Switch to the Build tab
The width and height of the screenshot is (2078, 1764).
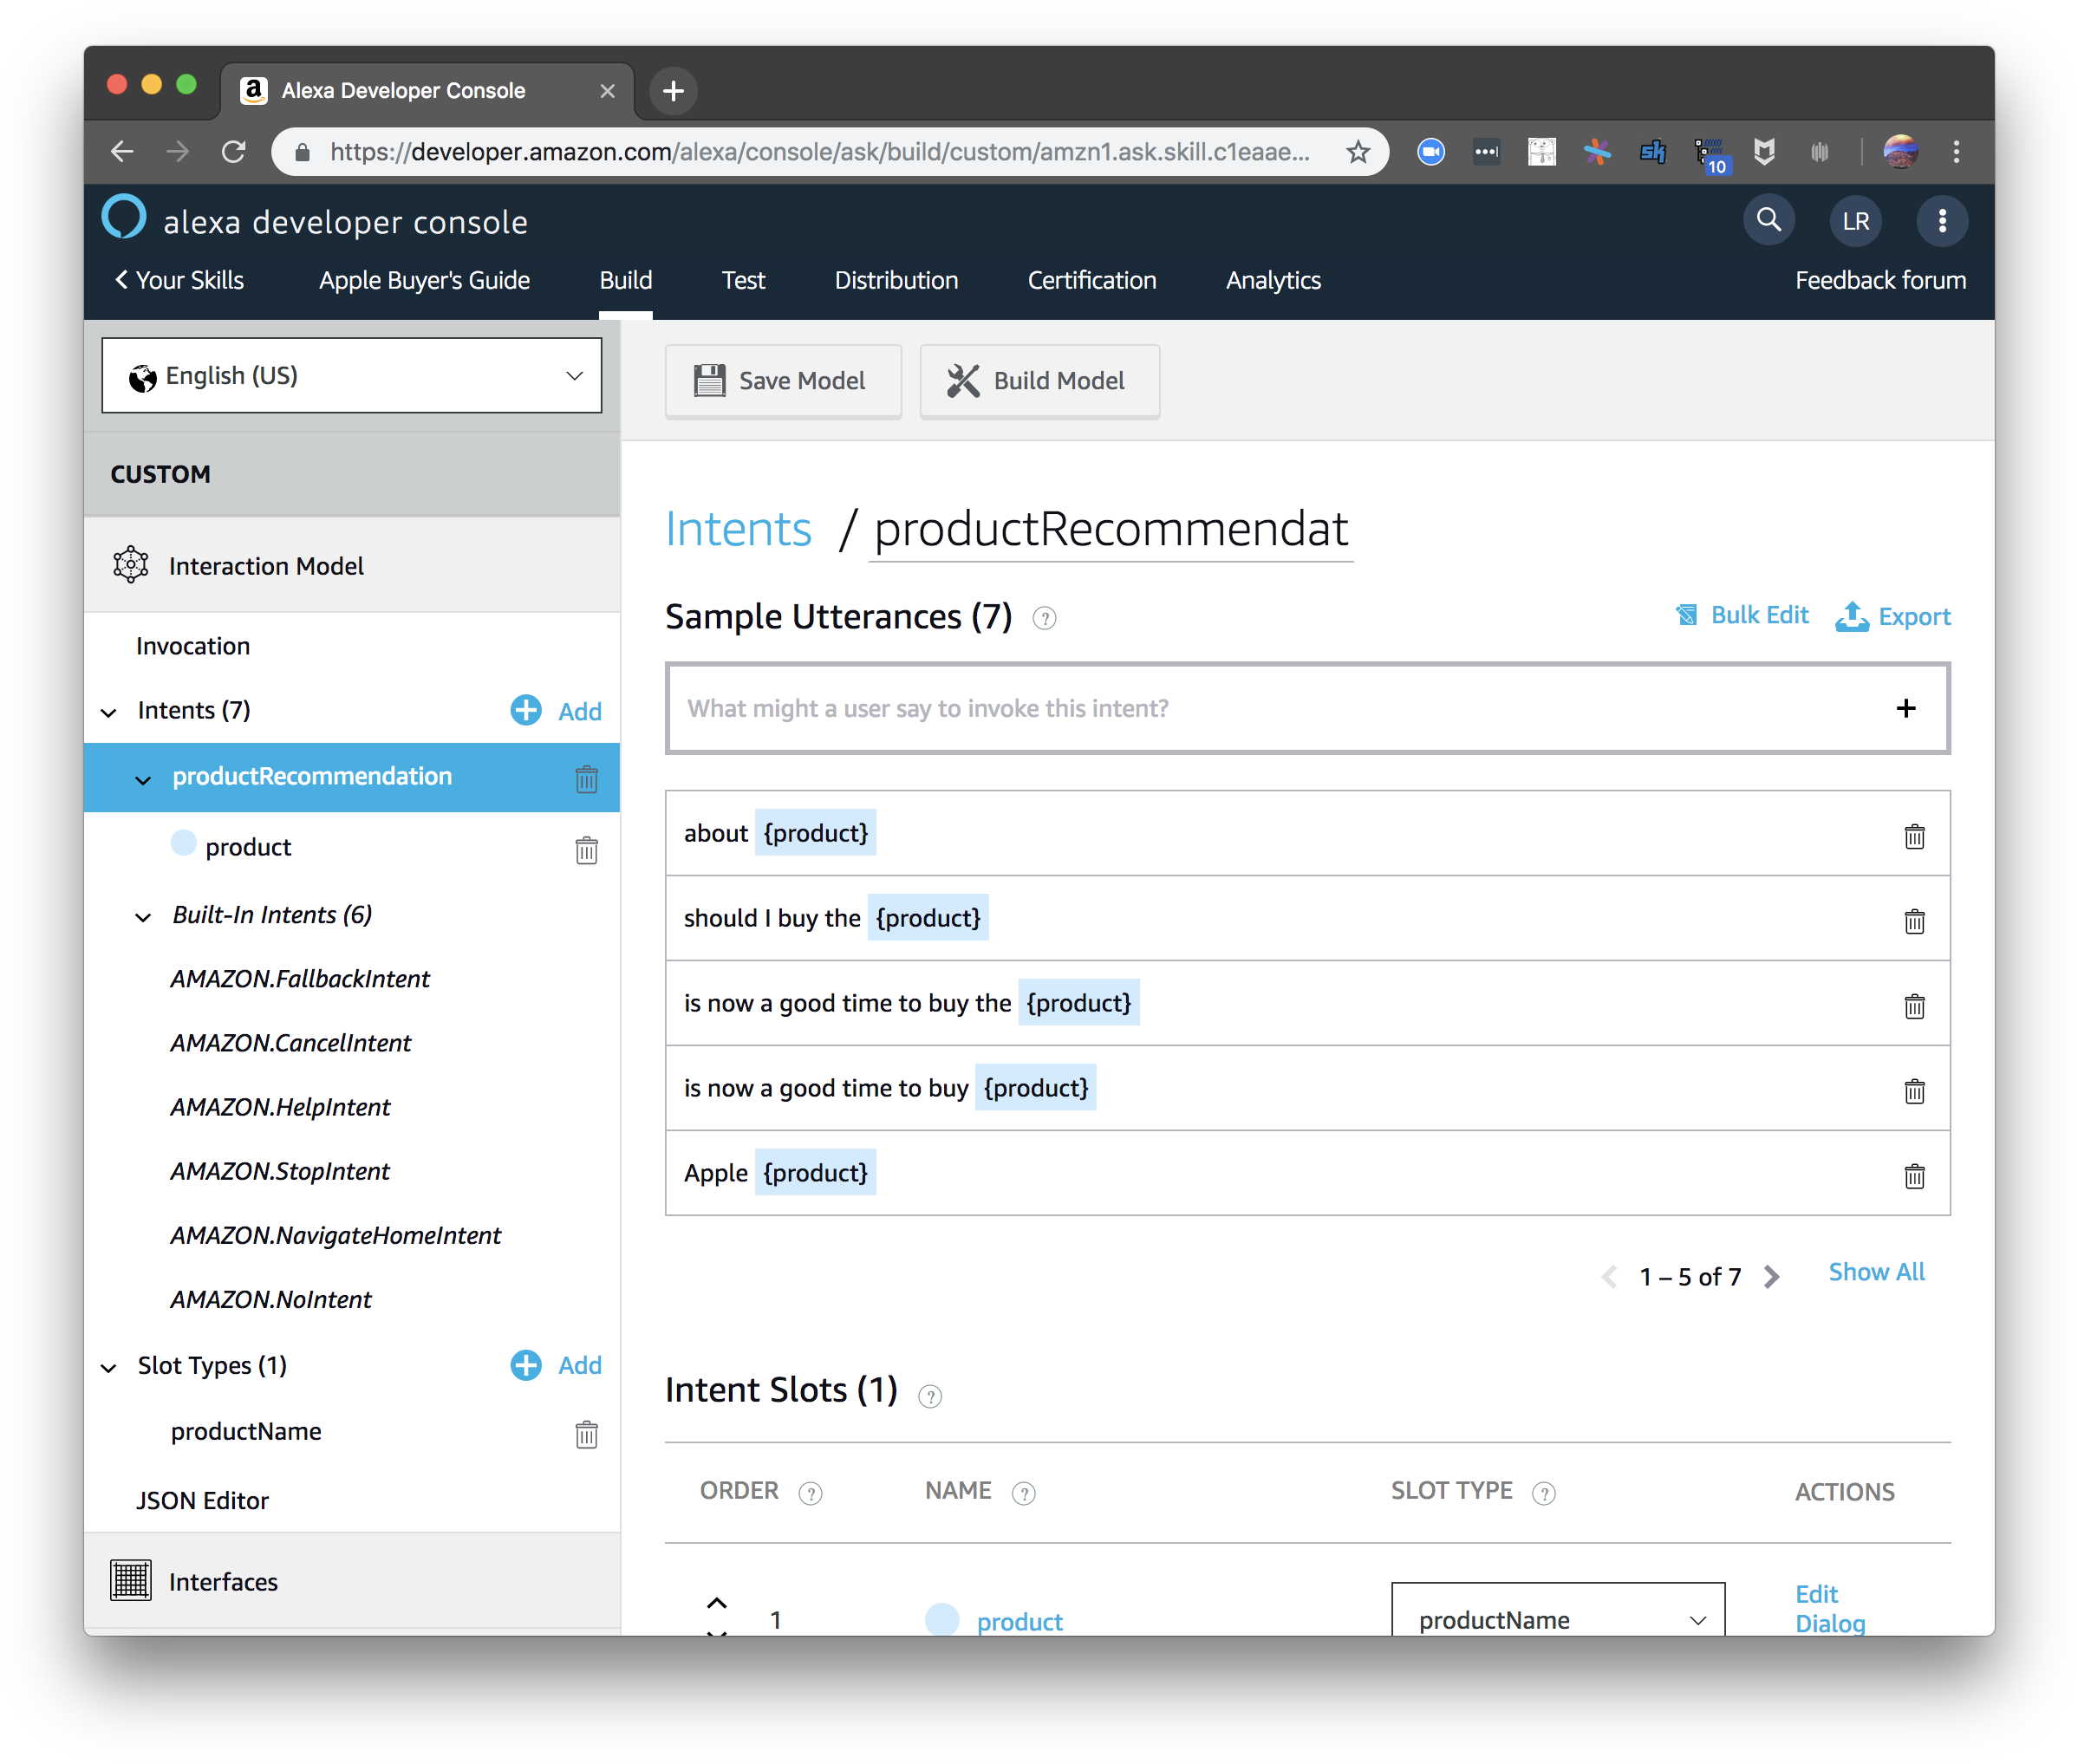pos(626,280)
